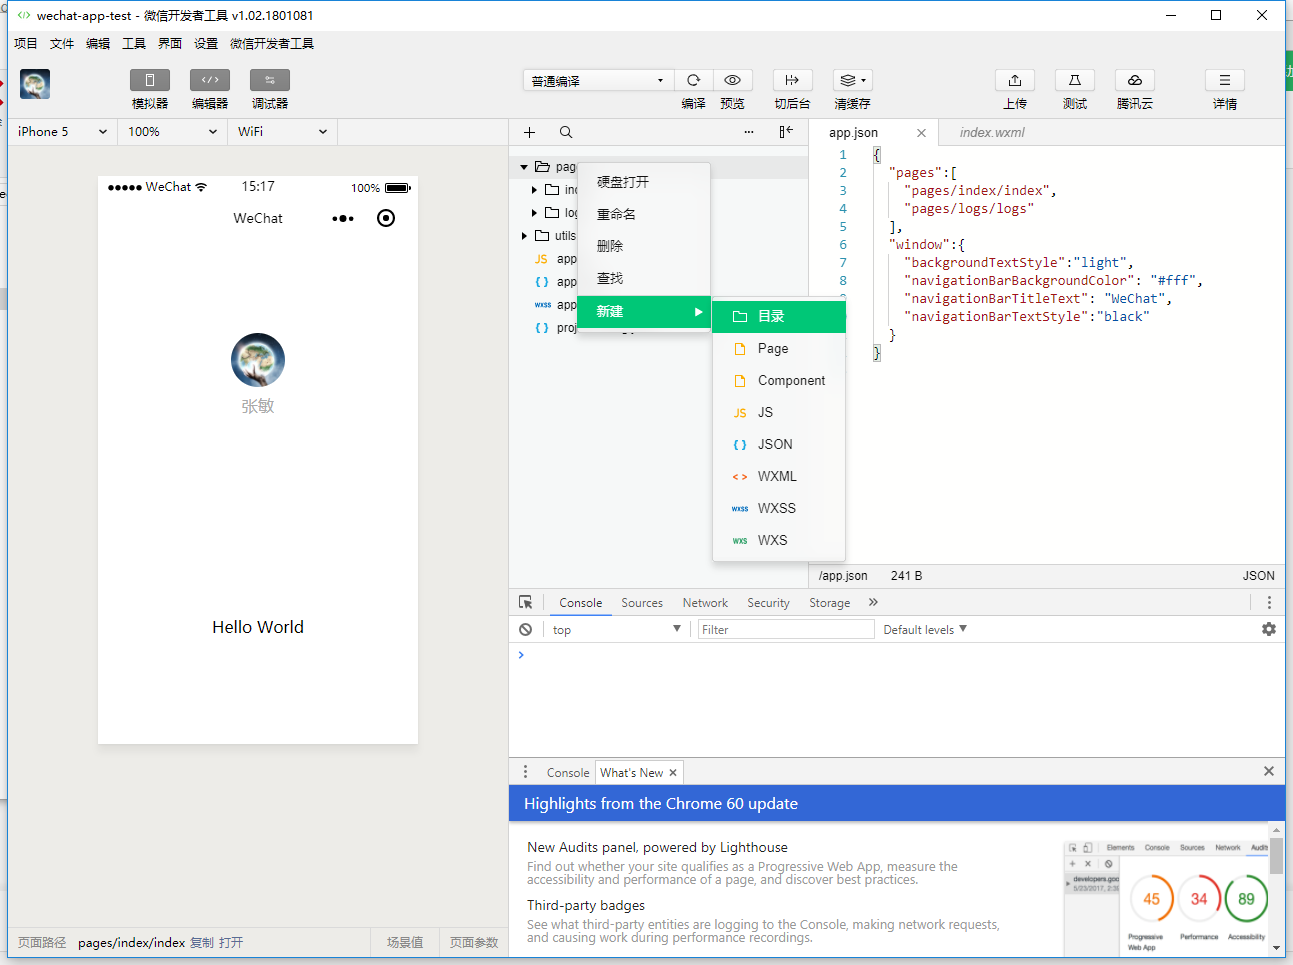The width and height of the screenshot is (1293, 965).
Task: Choose Page from the 新建 submenu
Action: click(779, 348)
